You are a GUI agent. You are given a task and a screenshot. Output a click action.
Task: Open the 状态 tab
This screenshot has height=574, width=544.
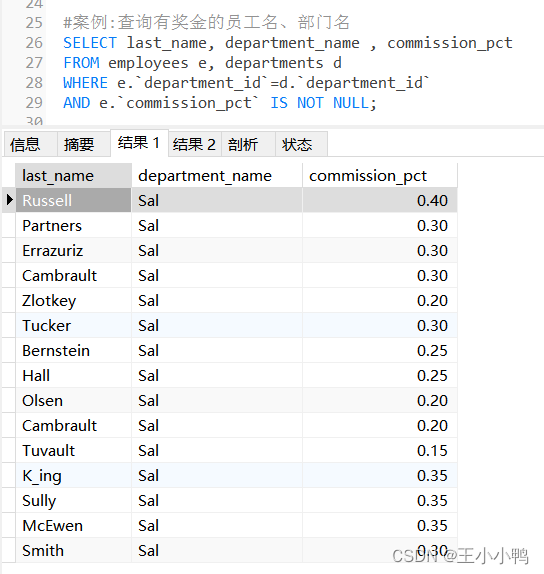coord(301,144)
